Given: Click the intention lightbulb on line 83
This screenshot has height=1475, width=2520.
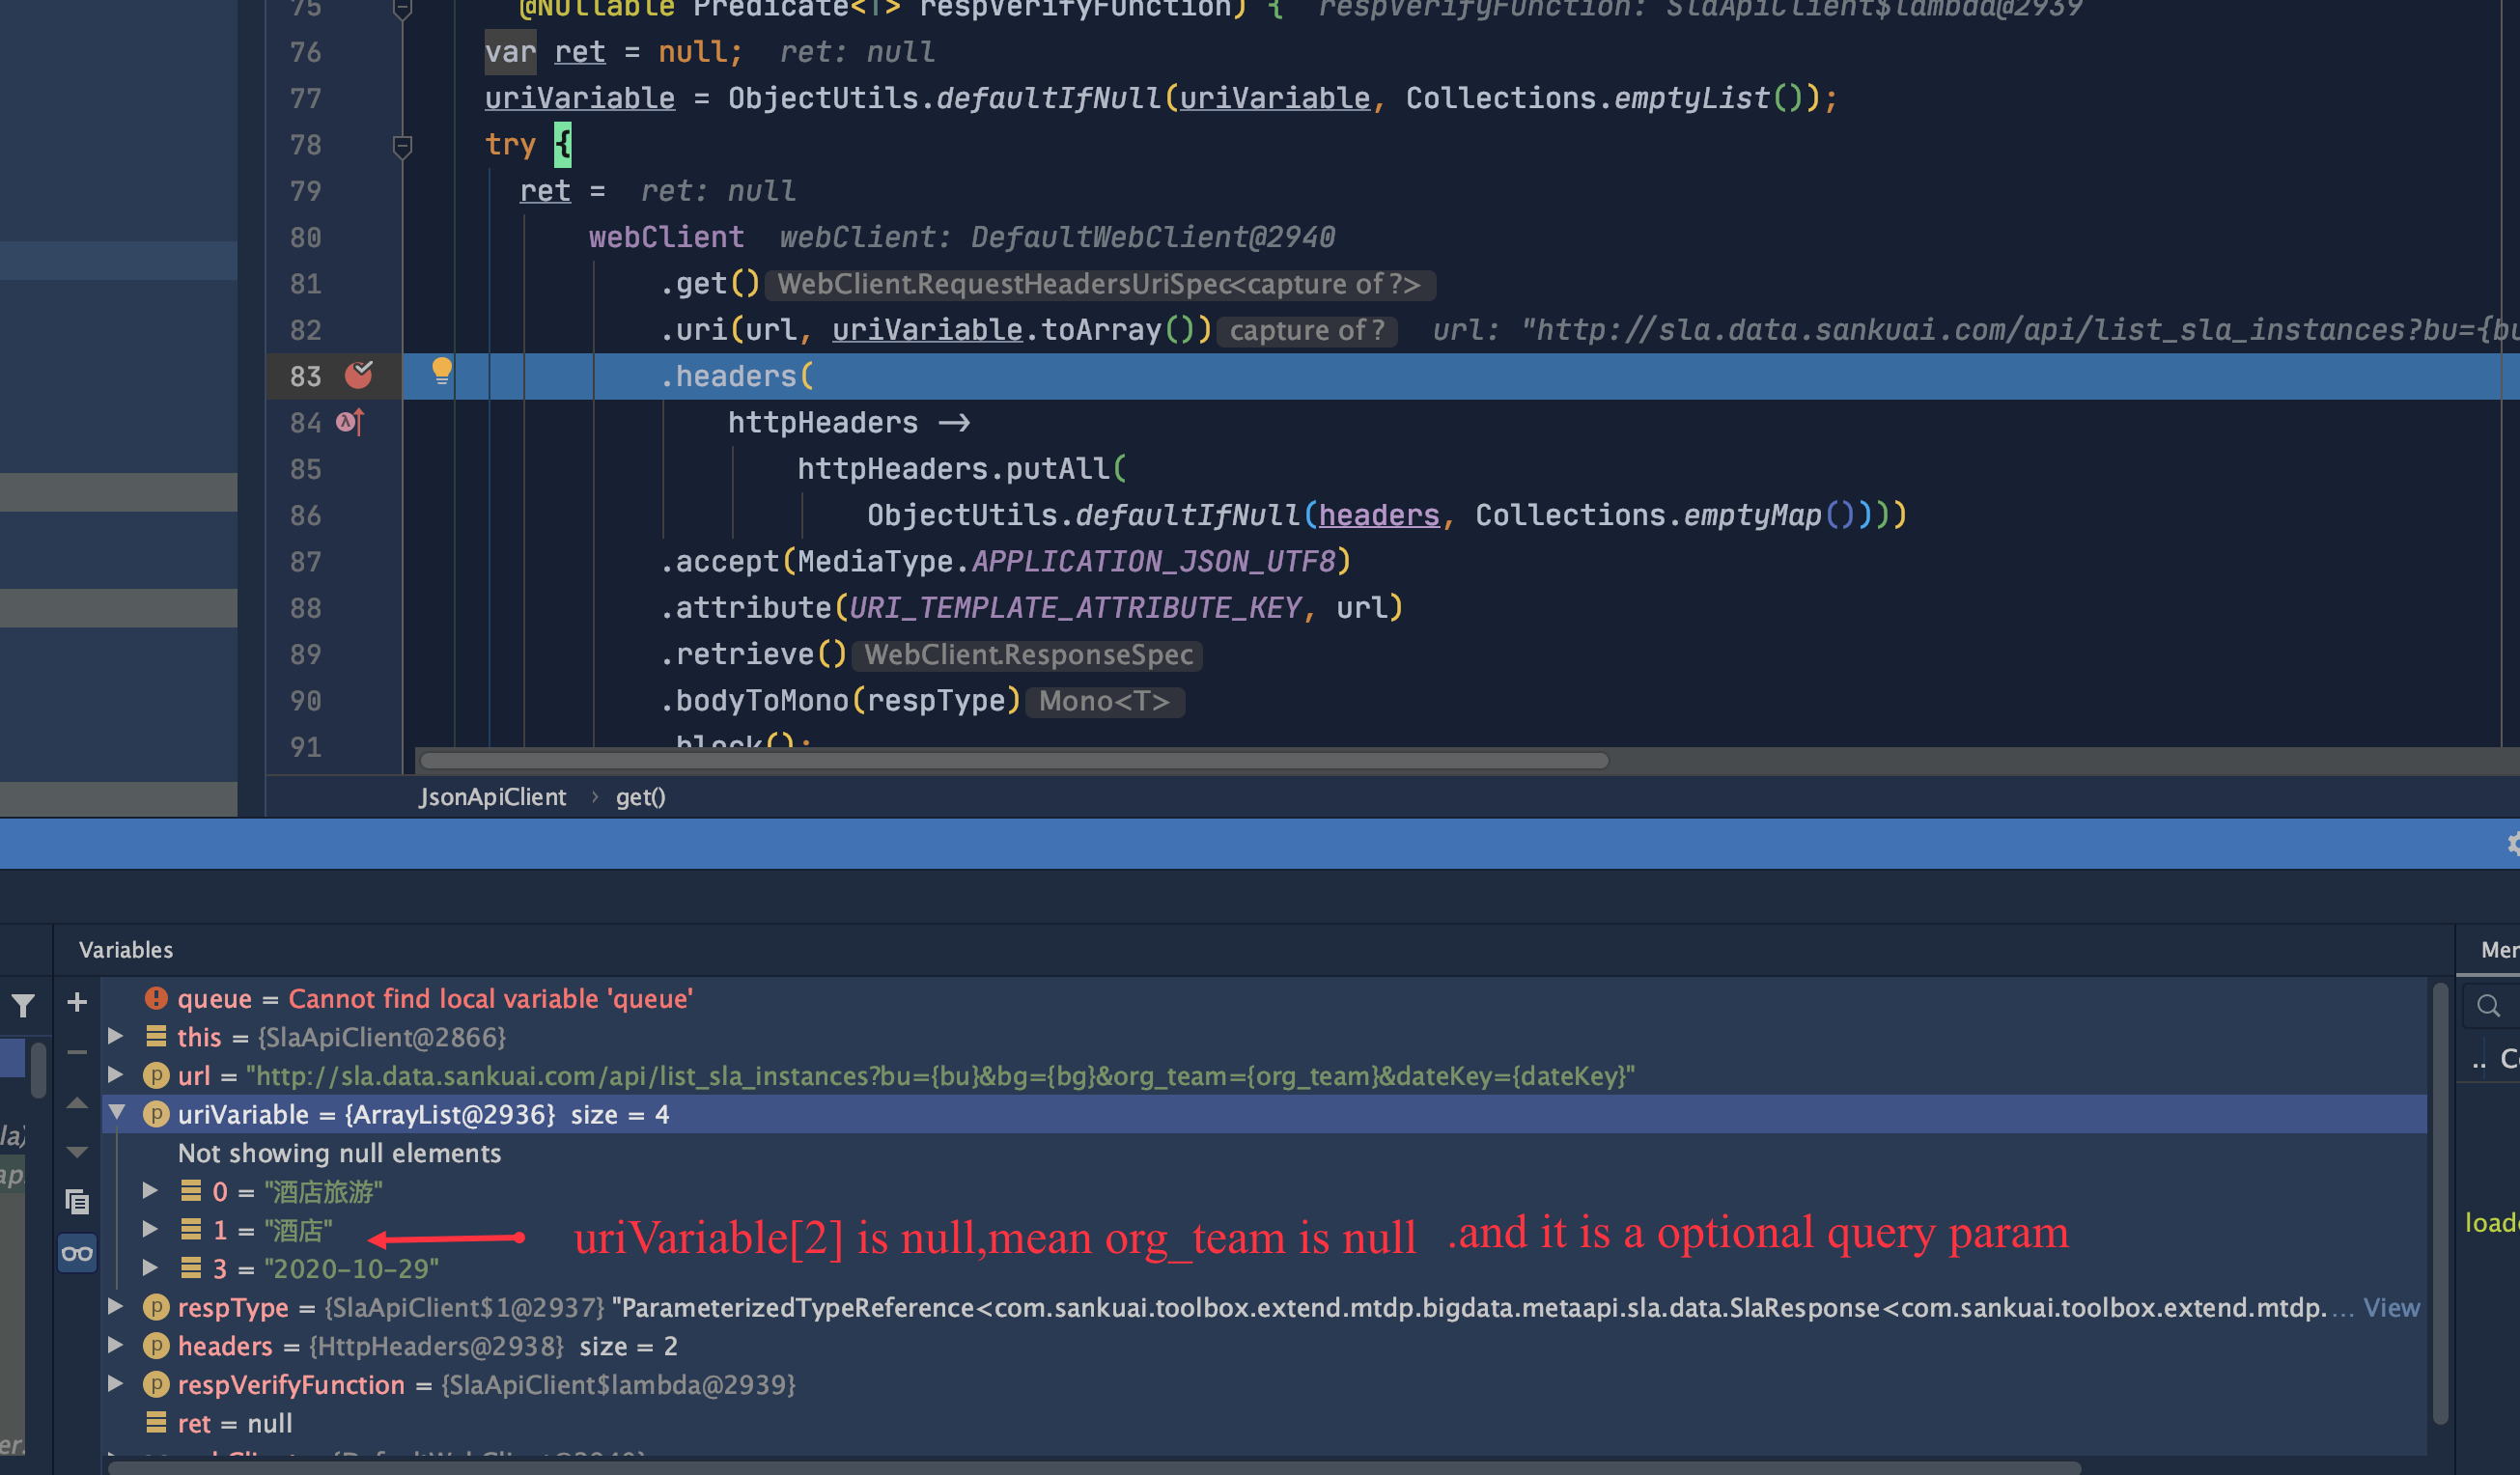Looking at the screenshot, I should [x=441, y=371].
